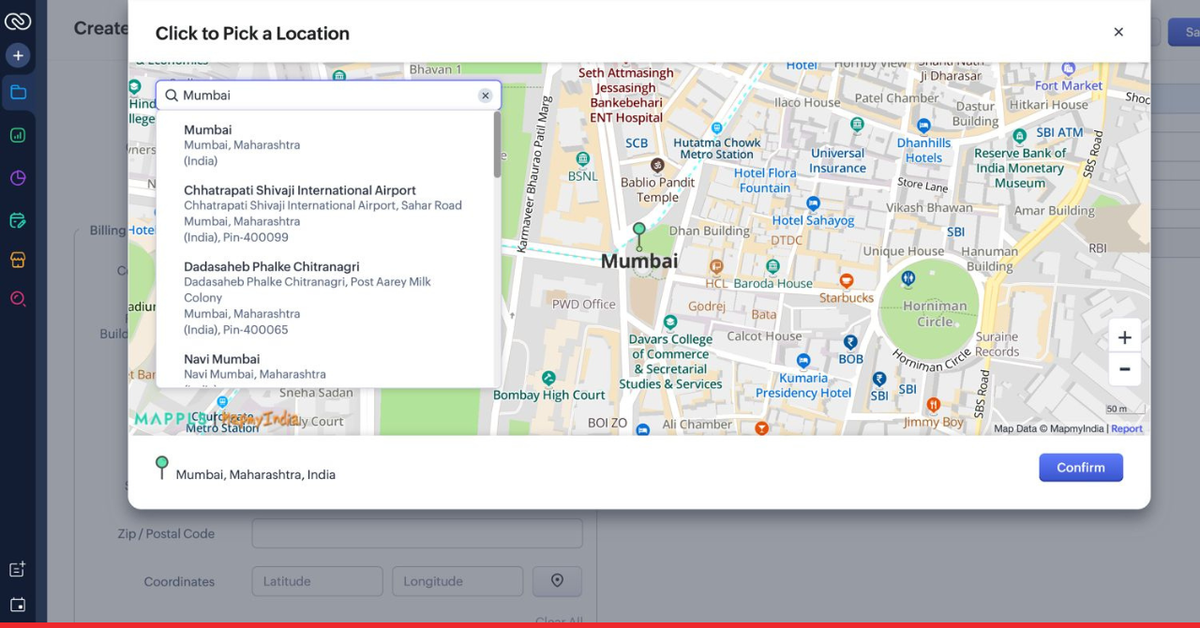Clear the Mumbai search text with the X icon
Image resolution: width=1200 pixels, height=628 pixels.
pos(485,95)
